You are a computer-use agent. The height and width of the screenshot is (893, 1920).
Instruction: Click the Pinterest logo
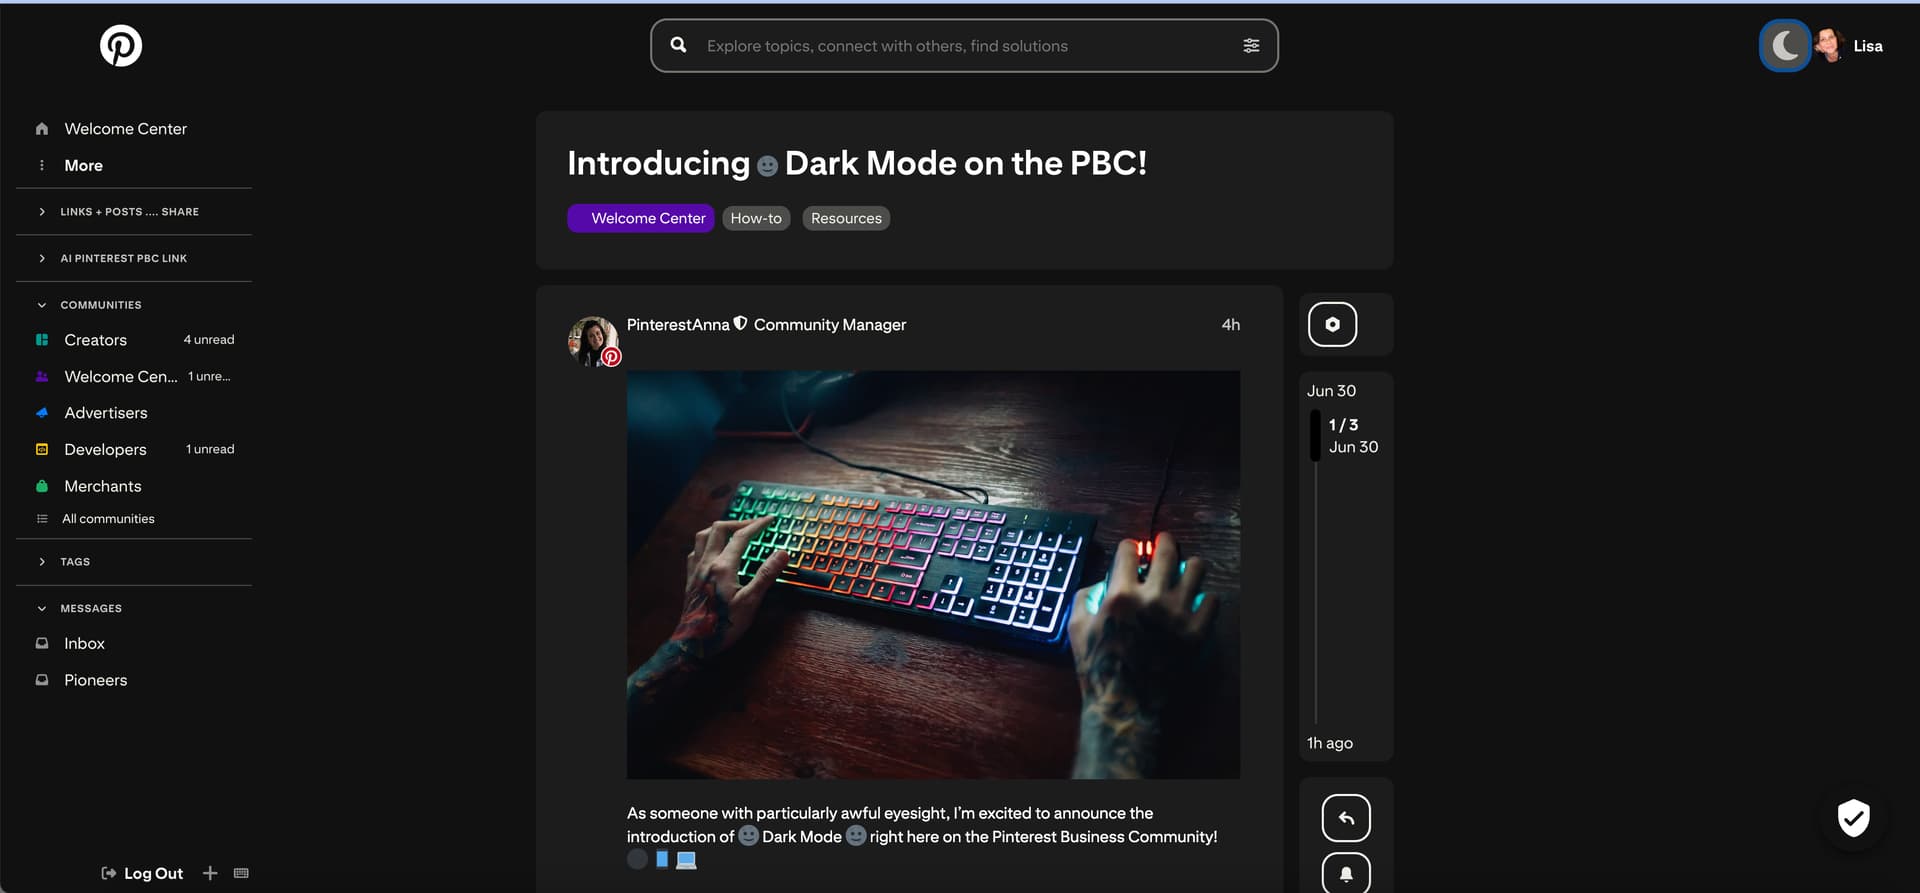click(121, 46)
